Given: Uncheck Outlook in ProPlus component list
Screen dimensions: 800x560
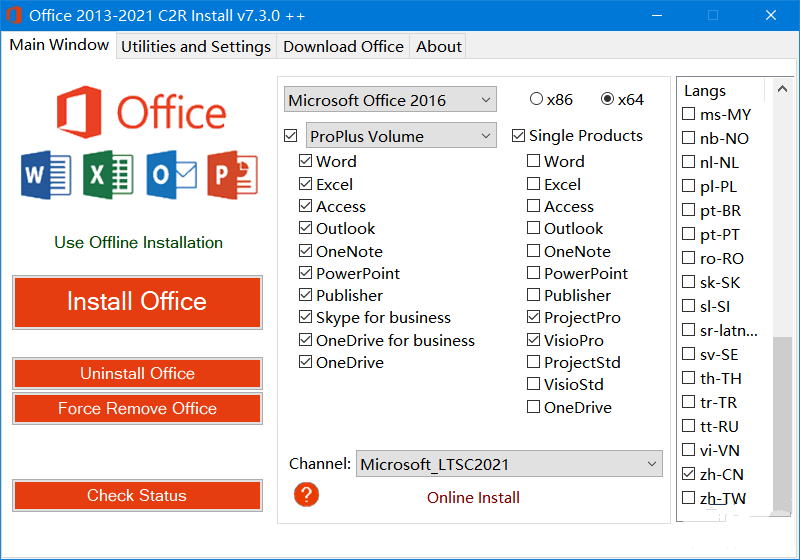Looking at the screenshot, I should pyautogui.click(x=305, y=227).
